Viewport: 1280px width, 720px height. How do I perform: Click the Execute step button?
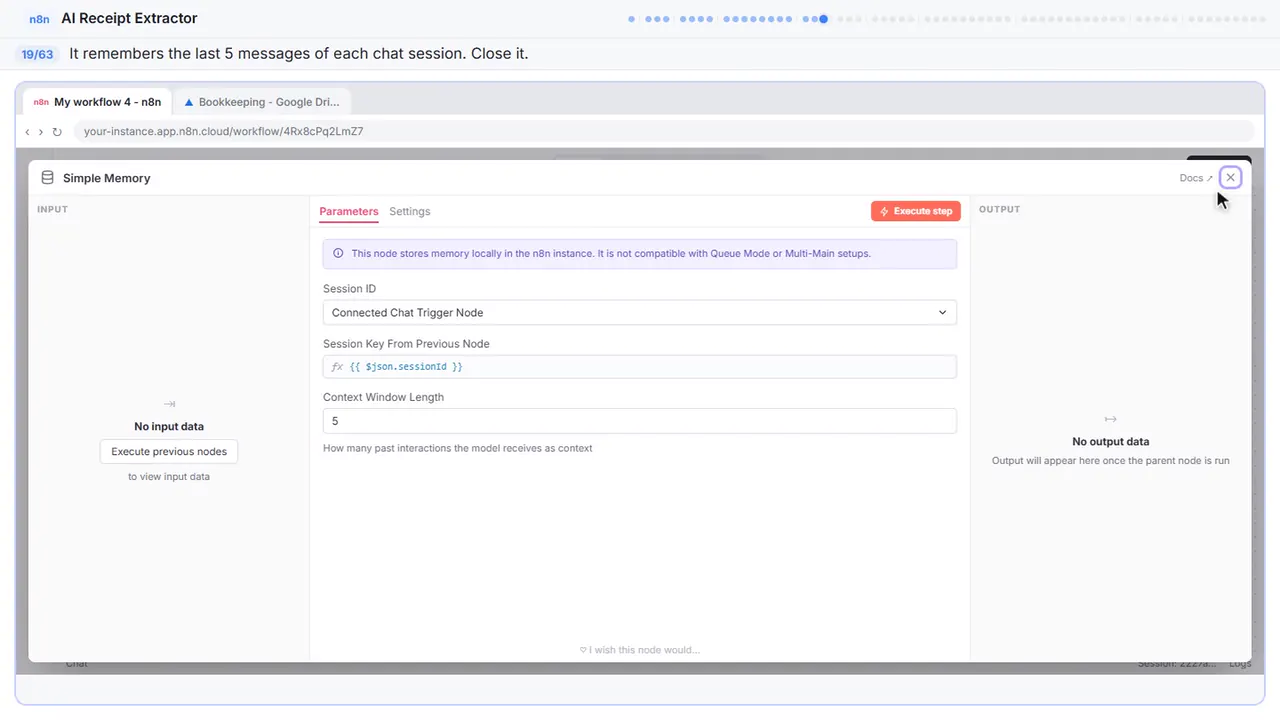(916, 211)
